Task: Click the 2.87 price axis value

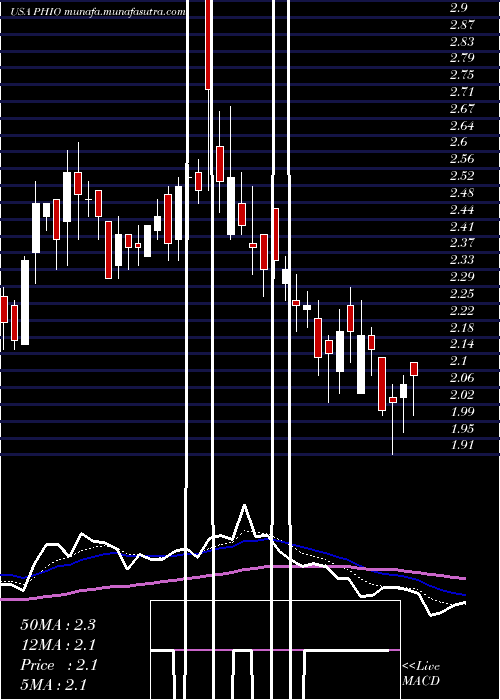Action: [x=462, y=25]
